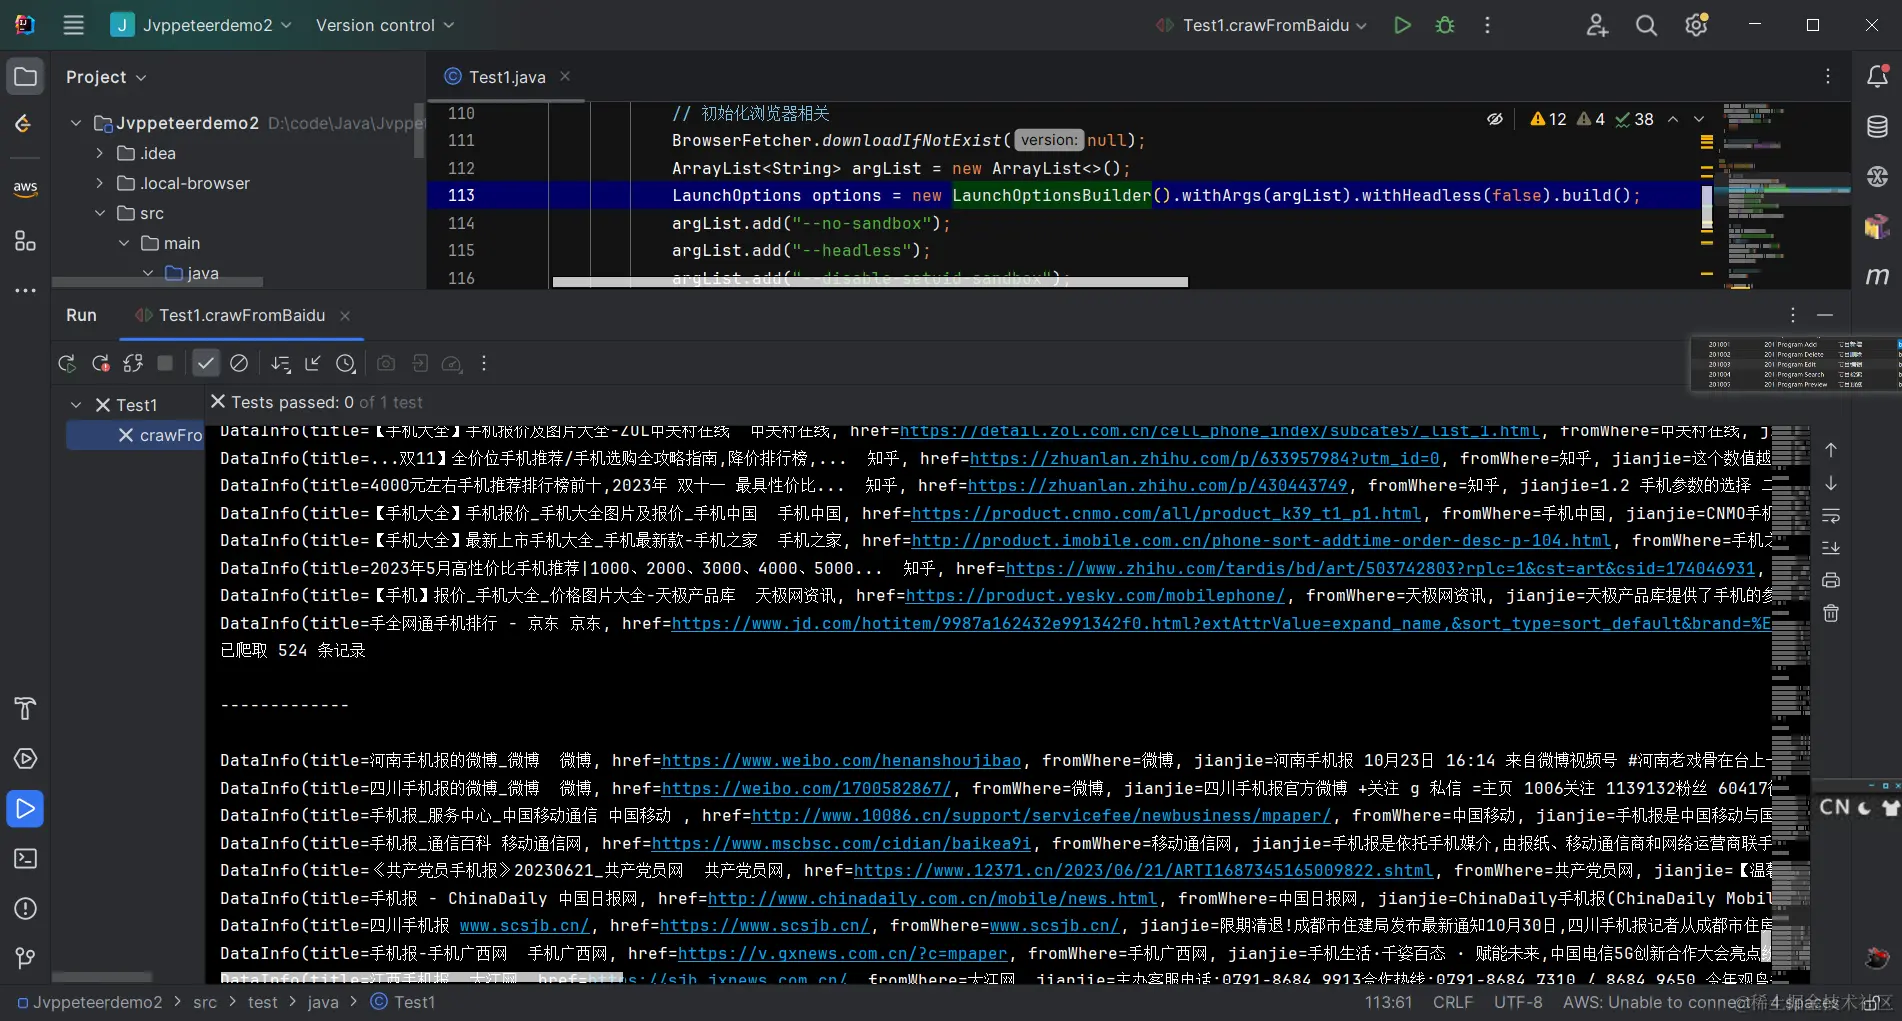Open the Structure tool window
The height and width of the screenshot is (1021, 1902).
pos(25,240)
